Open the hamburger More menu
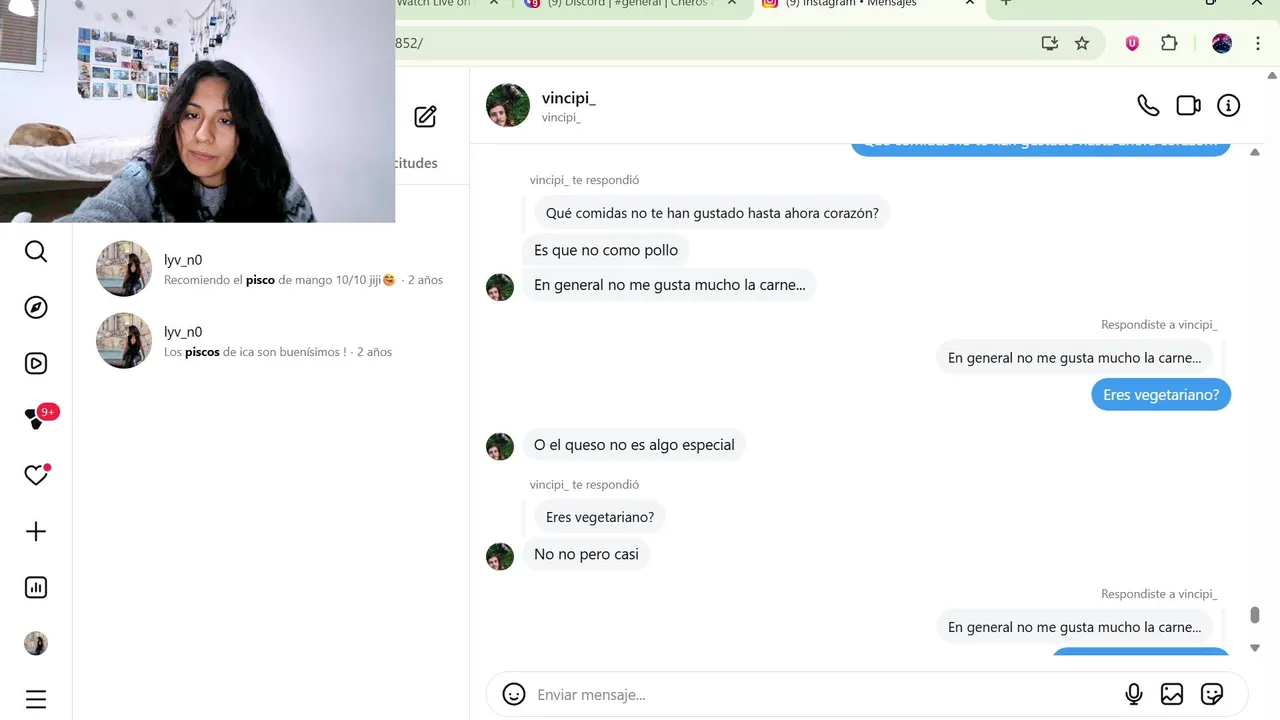Image resolution: width=1280 pixels, height=720 pixels. (36, 699)
